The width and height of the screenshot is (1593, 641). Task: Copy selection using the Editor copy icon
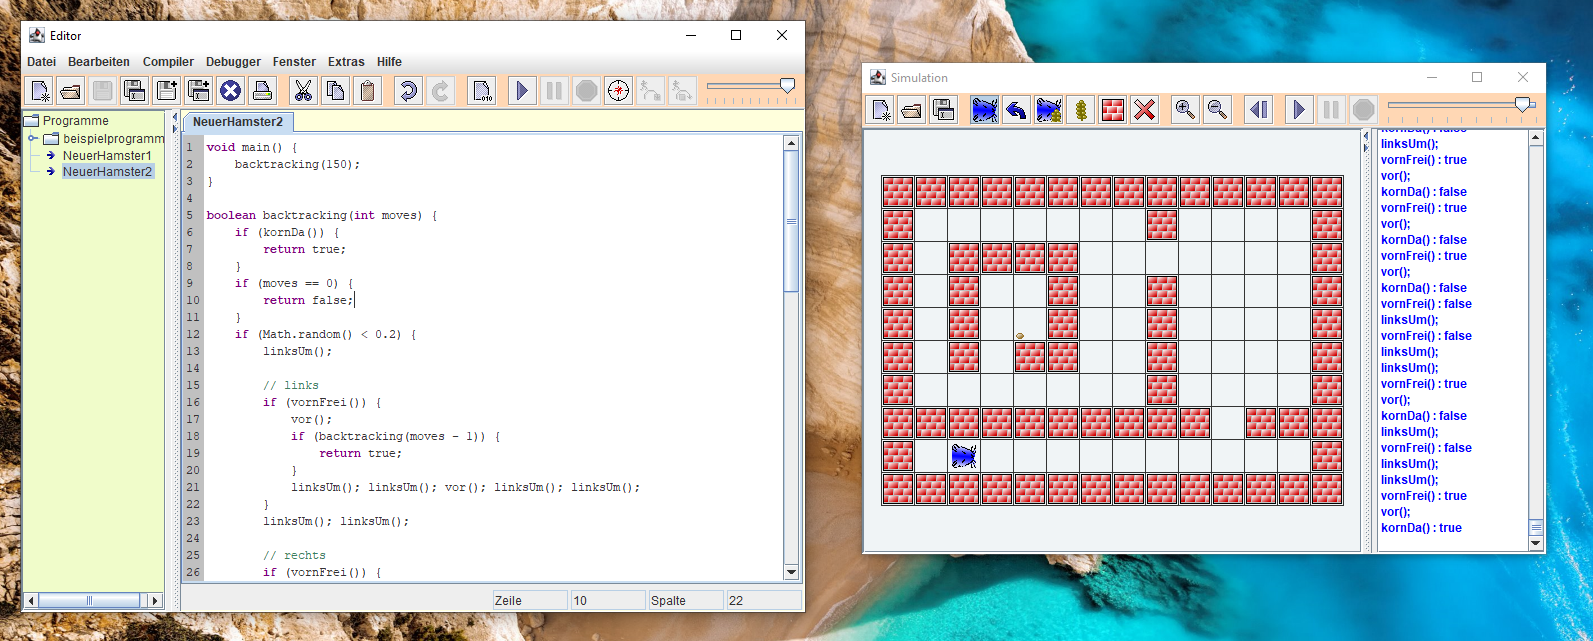click(335, 91)
